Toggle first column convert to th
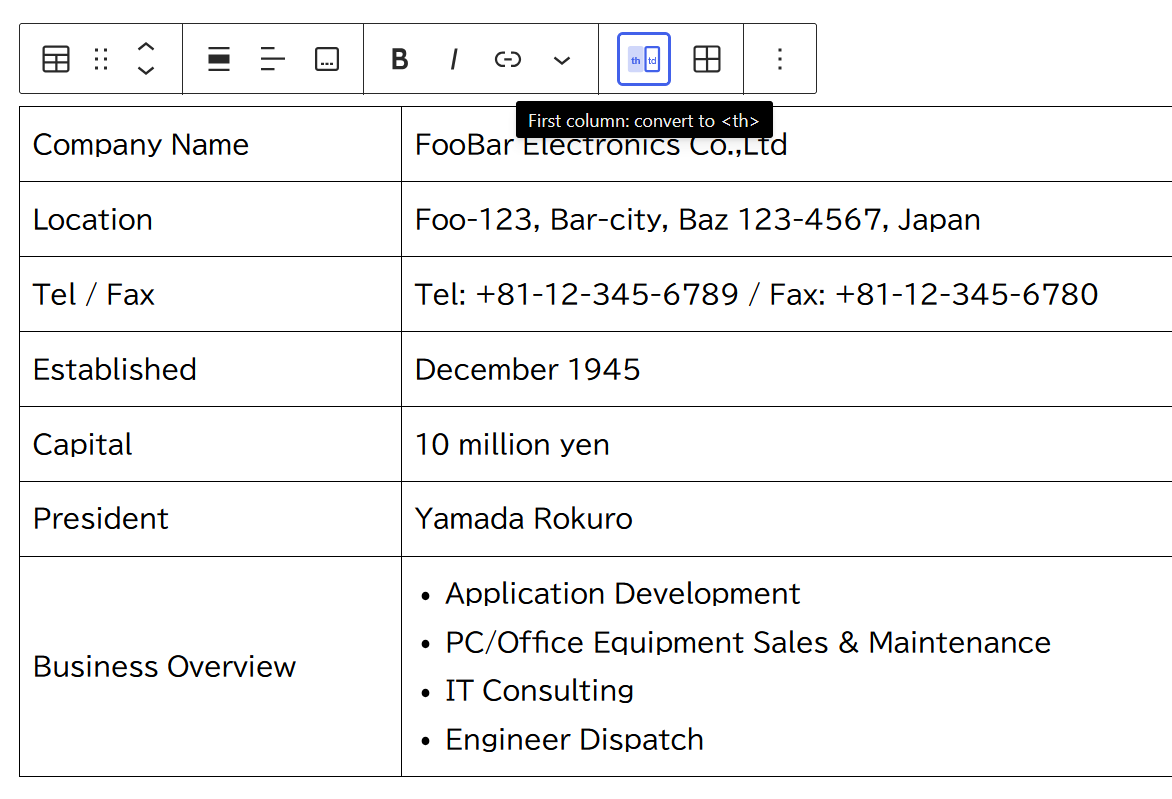The image size is (1172, 799). point(644,59)
